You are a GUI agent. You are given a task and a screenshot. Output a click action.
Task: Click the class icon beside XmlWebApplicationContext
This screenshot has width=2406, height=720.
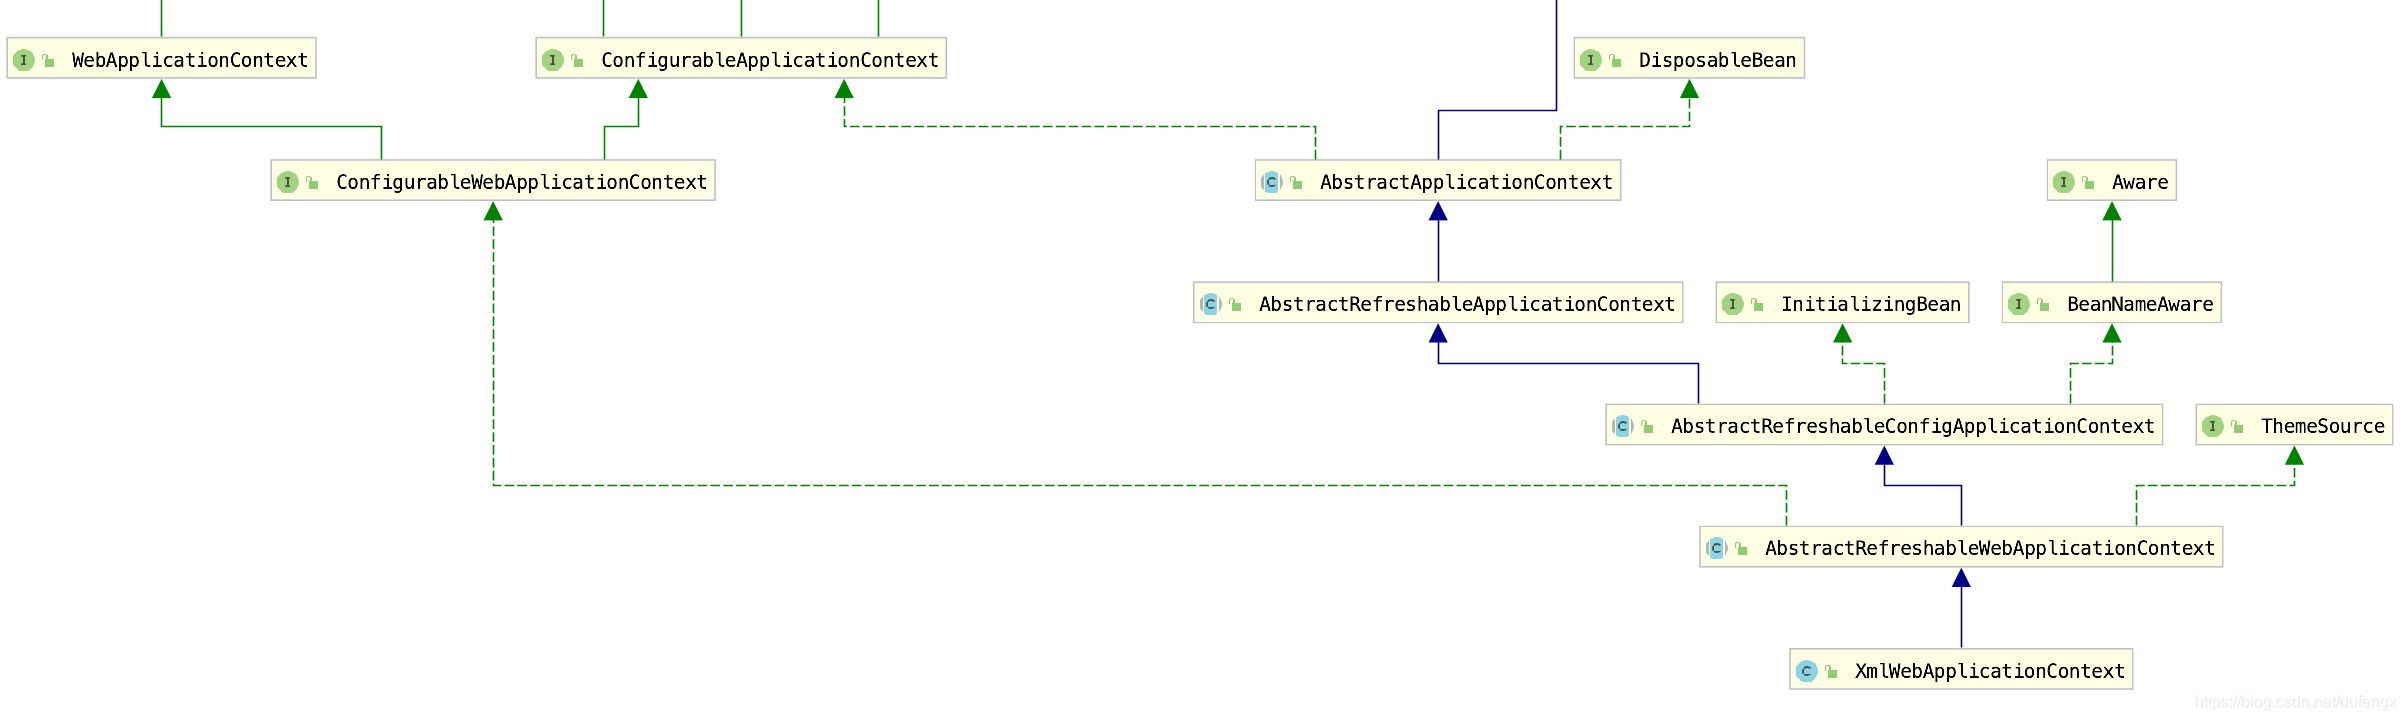click(1807, 671)
